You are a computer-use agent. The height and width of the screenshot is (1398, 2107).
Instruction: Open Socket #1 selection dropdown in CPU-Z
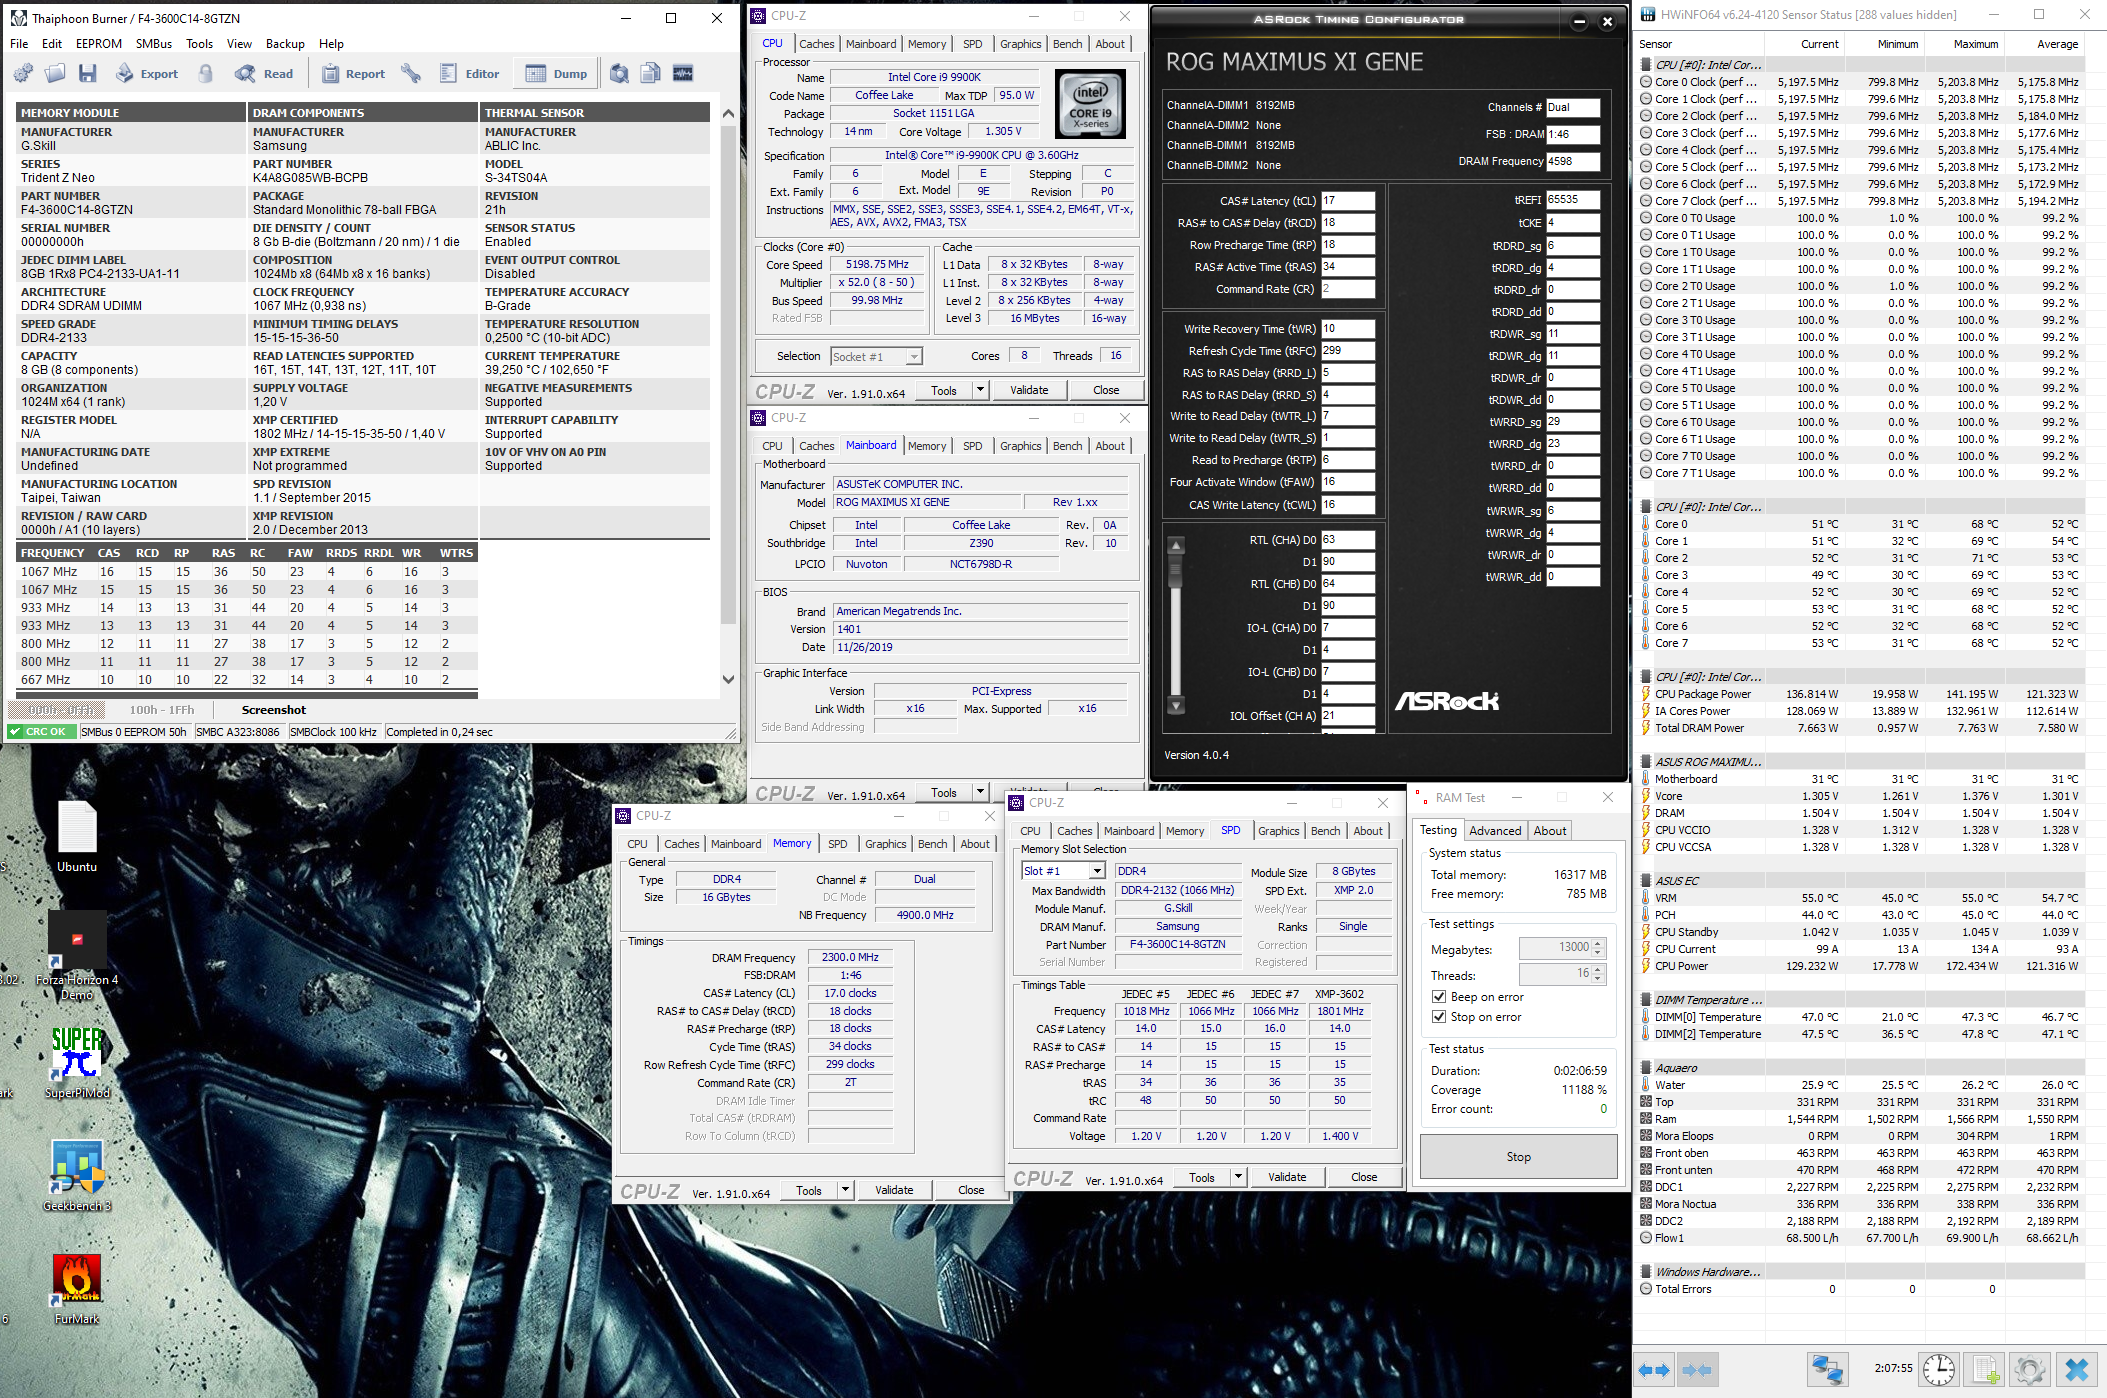tap(913, 357)
